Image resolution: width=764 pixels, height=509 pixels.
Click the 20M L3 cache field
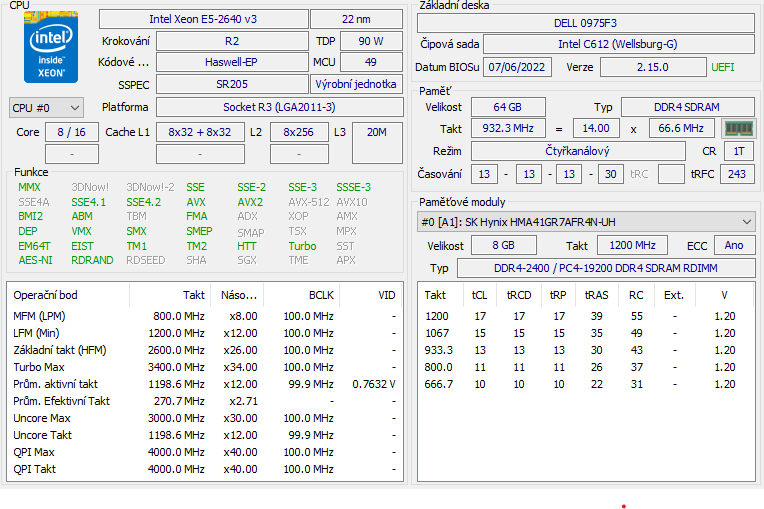click(x=377, y=142)
